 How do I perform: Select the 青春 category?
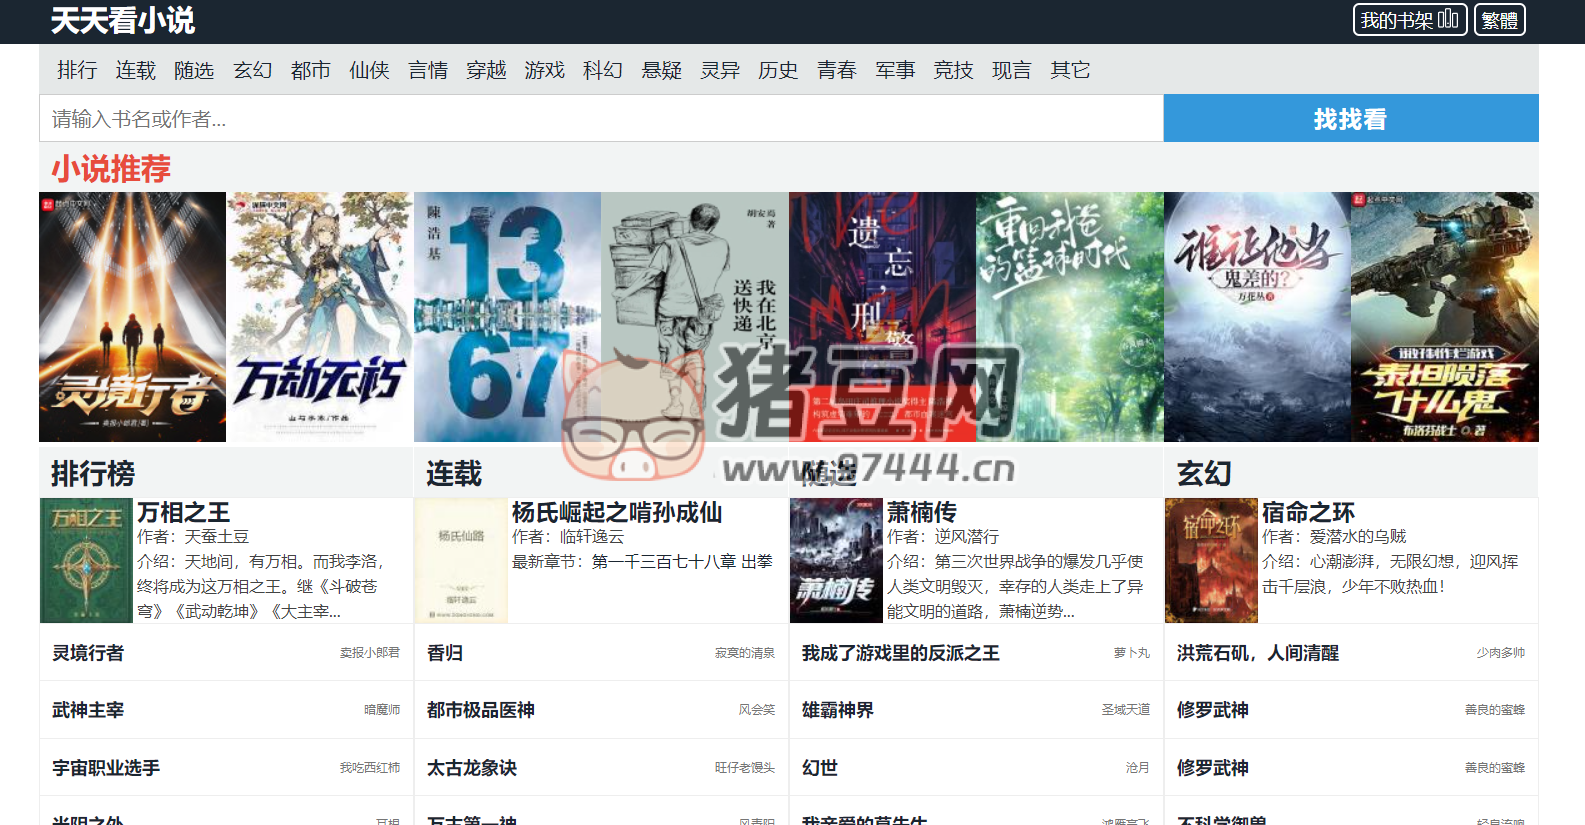837,70
